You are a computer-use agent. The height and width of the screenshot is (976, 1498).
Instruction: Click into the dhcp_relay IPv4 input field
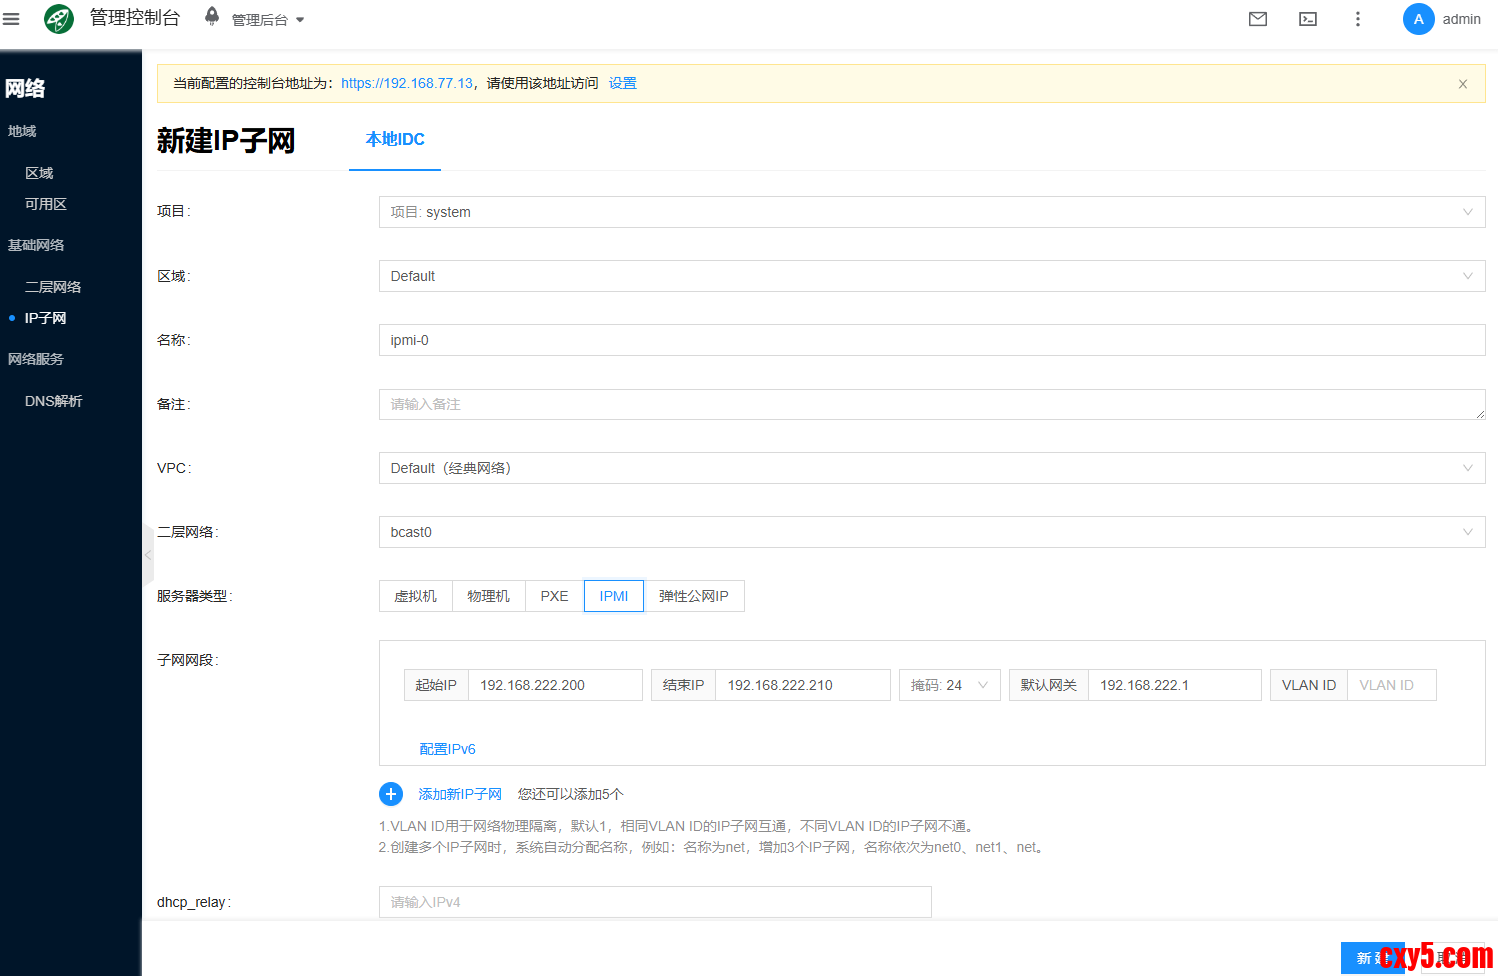pos(655,902)
